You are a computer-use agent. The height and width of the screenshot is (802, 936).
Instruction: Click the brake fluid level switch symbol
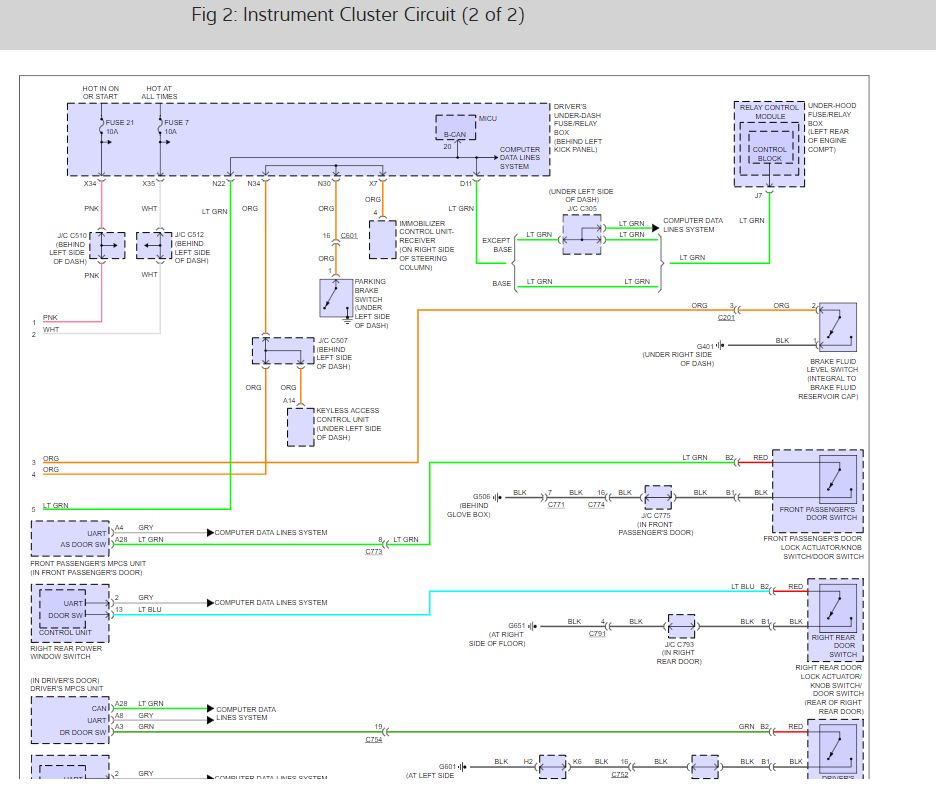point(838,327)
